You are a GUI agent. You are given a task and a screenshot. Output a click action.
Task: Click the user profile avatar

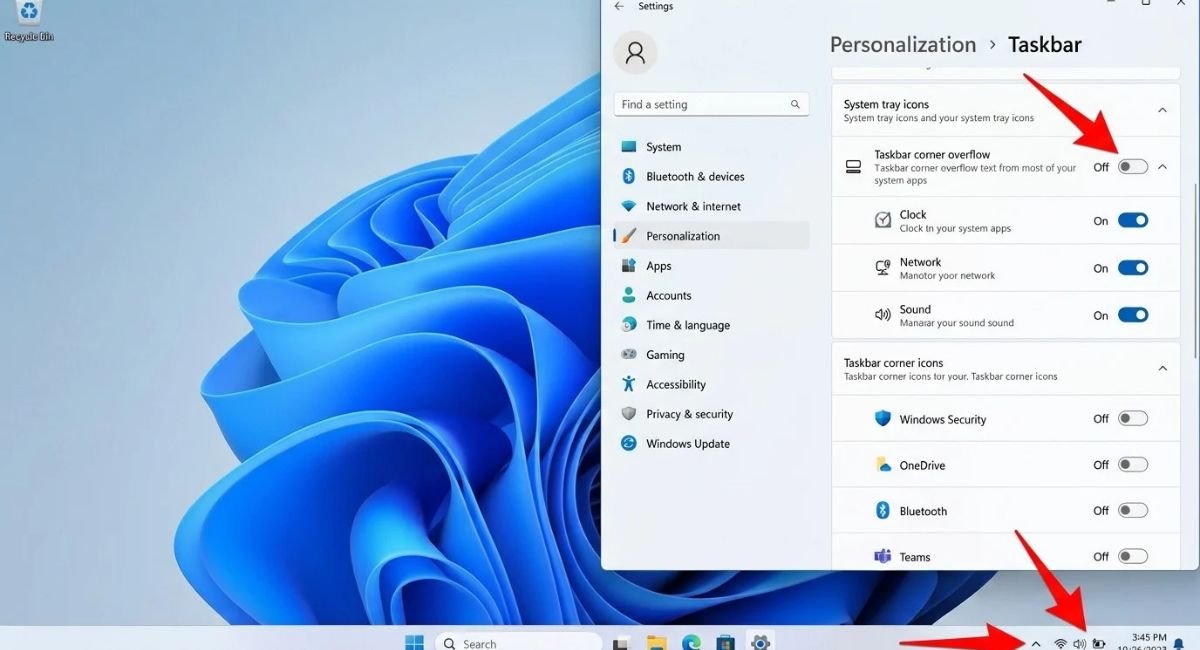[x=635, y=52]
